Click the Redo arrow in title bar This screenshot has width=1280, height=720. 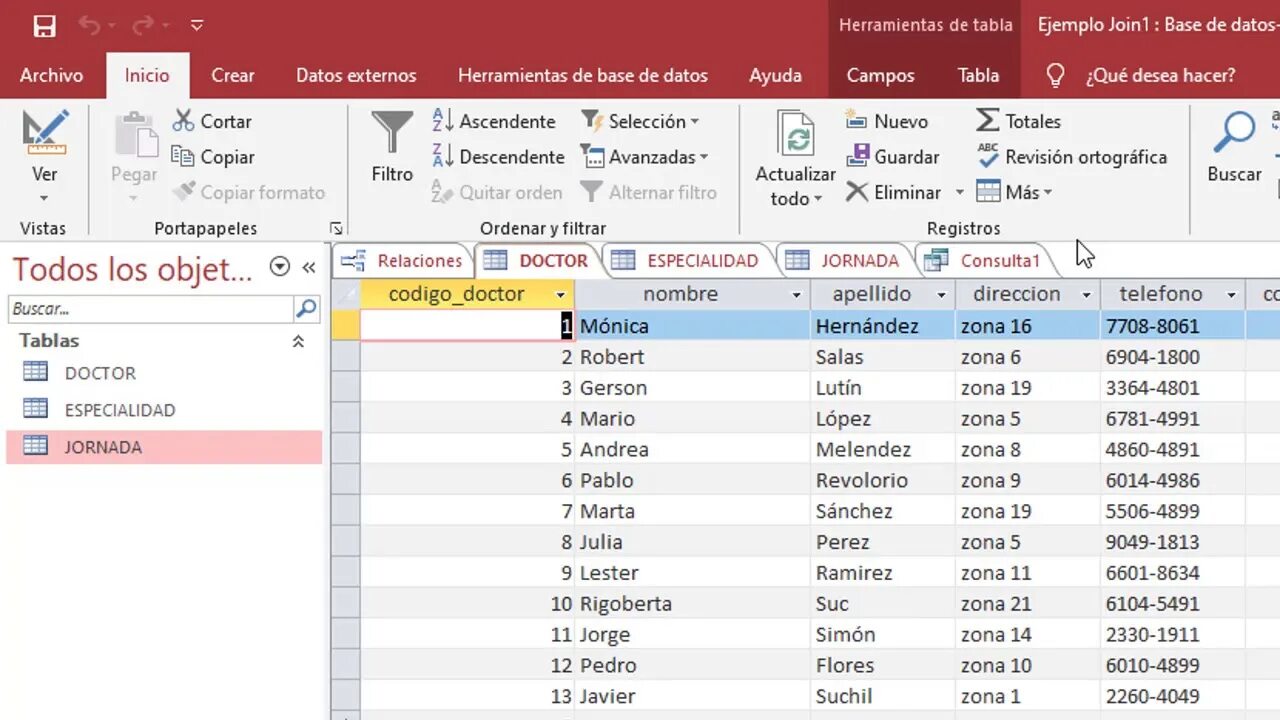coord(143,25)
